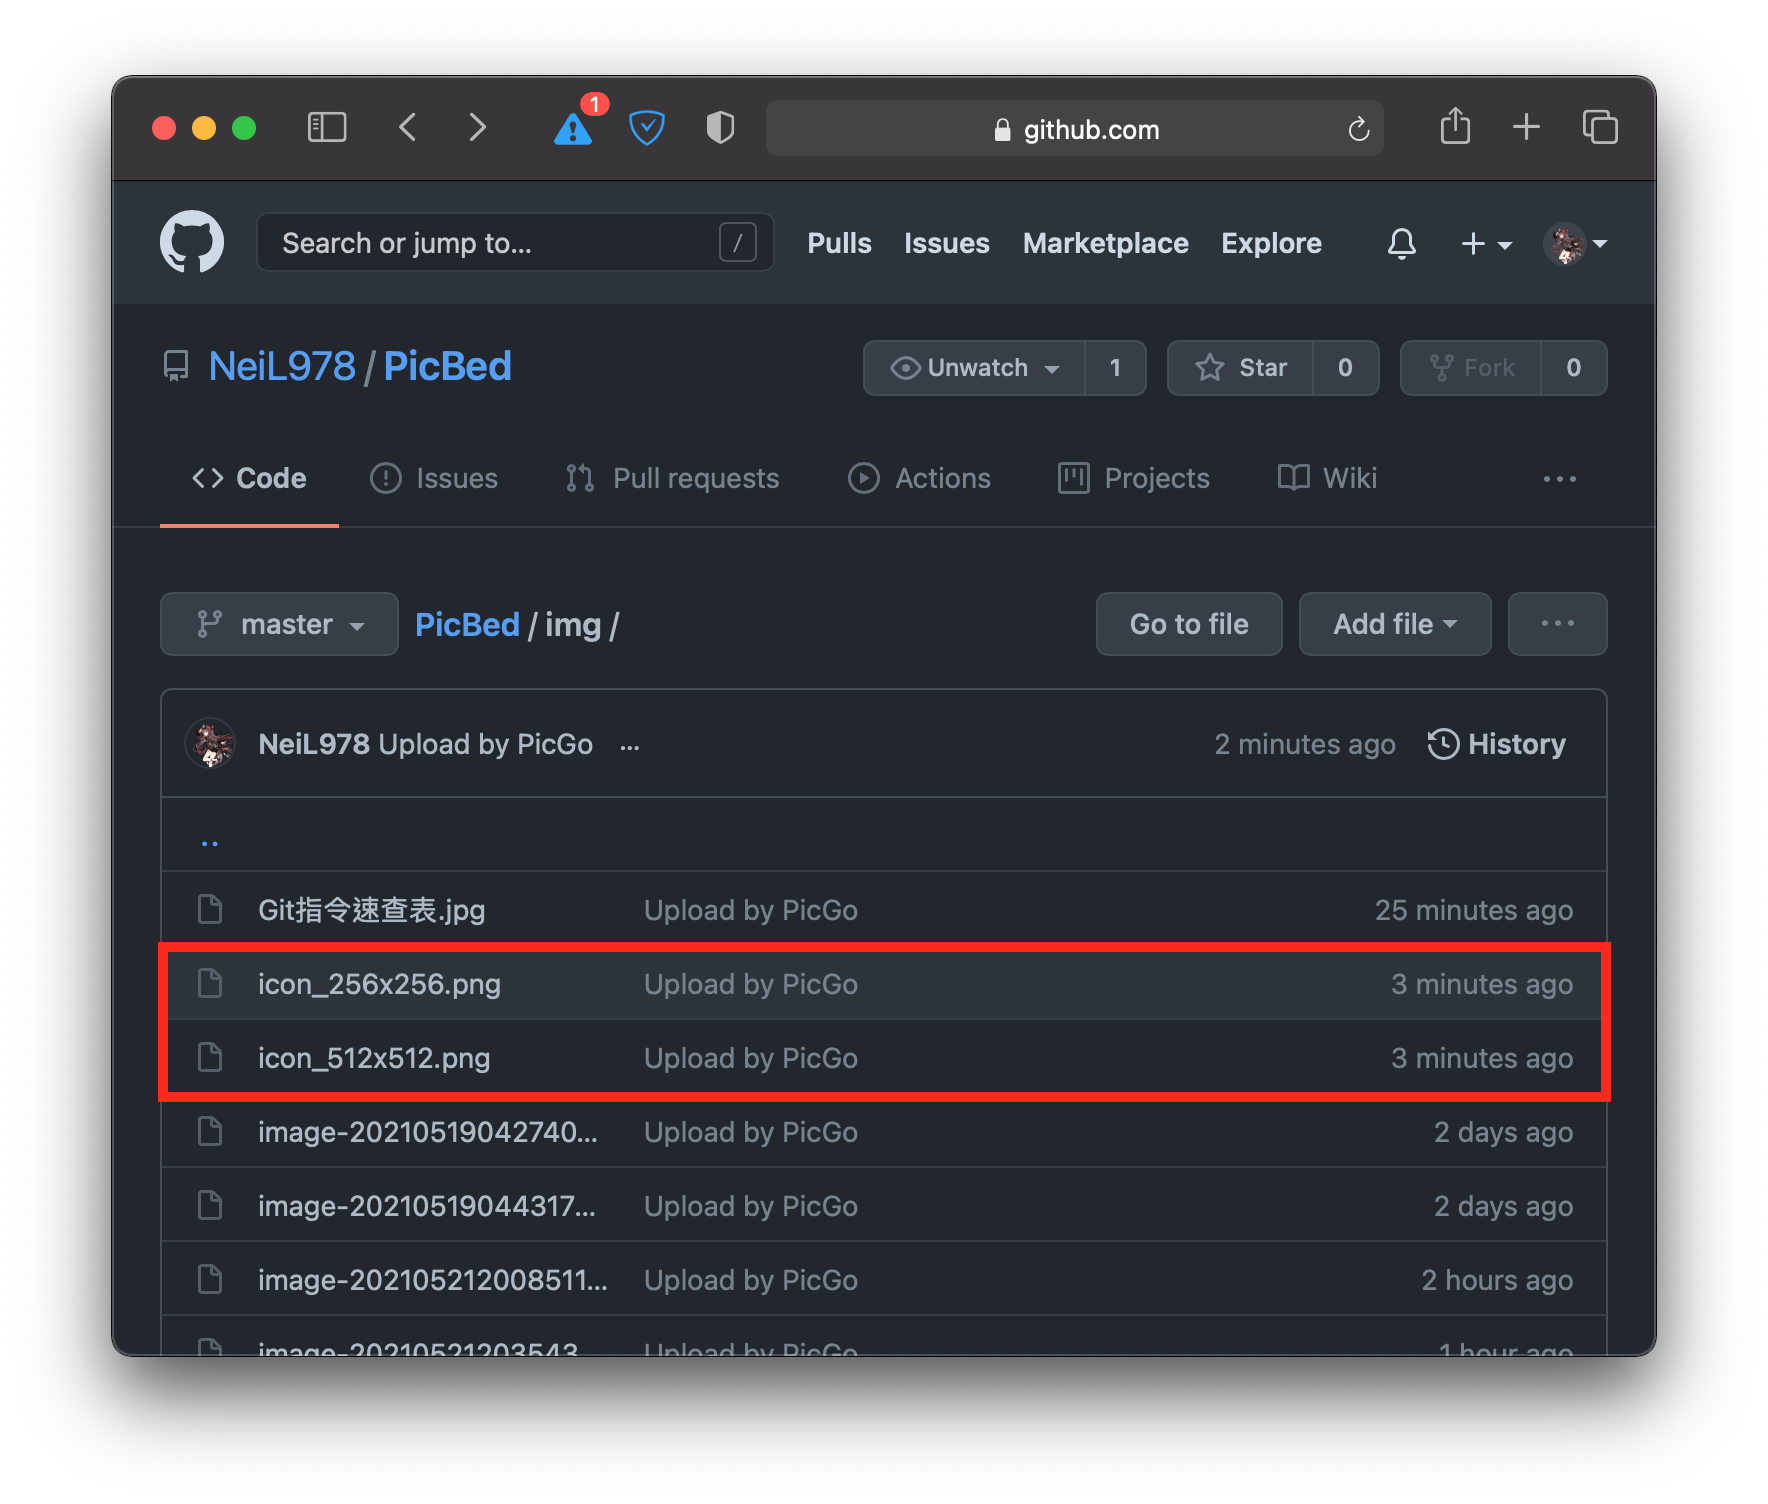This screenshot has width=1768, height=1504.
Task: Open the blue shield checkmark extension
Action: coord(647,128)
